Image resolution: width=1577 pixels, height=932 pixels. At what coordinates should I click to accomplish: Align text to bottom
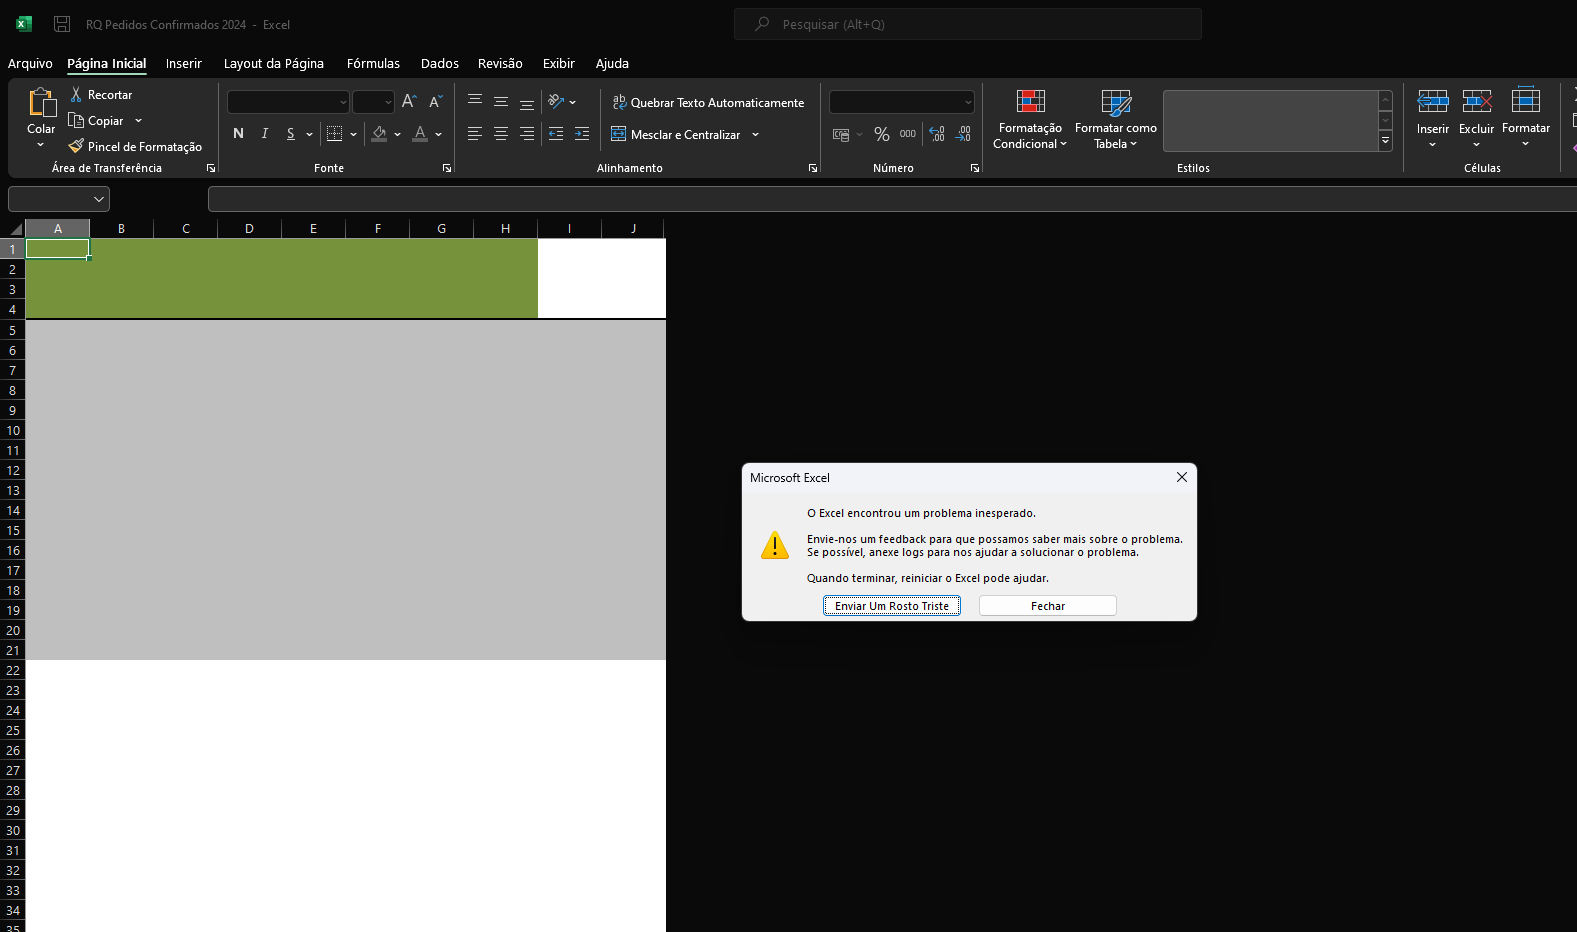527,102
